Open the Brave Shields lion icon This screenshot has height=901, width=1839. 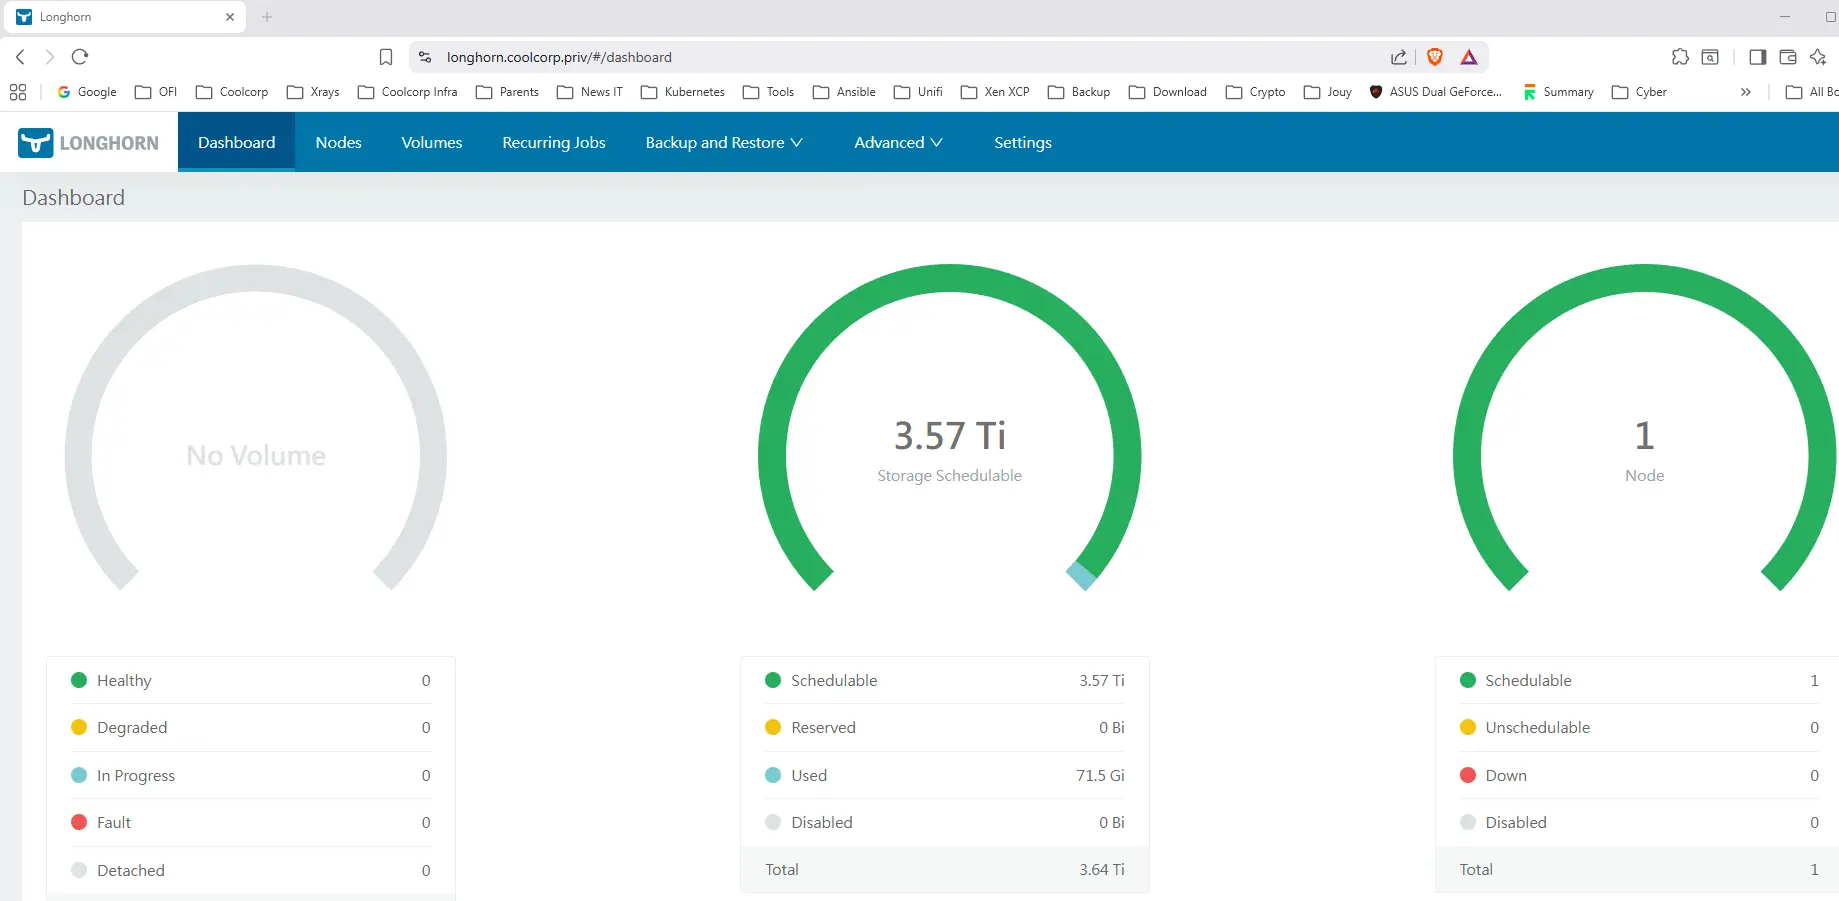(1435, 57)
